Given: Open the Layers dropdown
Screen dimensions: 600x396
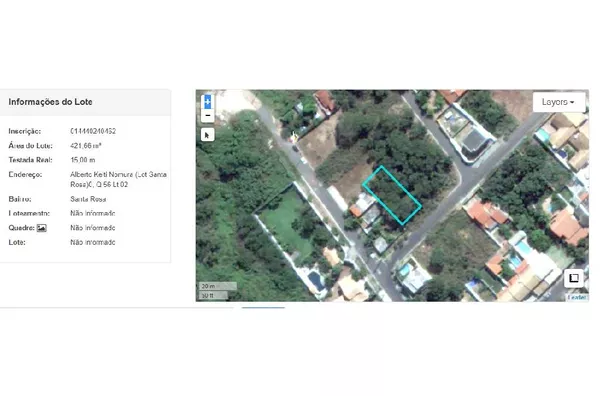Looking at the screenshot, I should point(559,102).
